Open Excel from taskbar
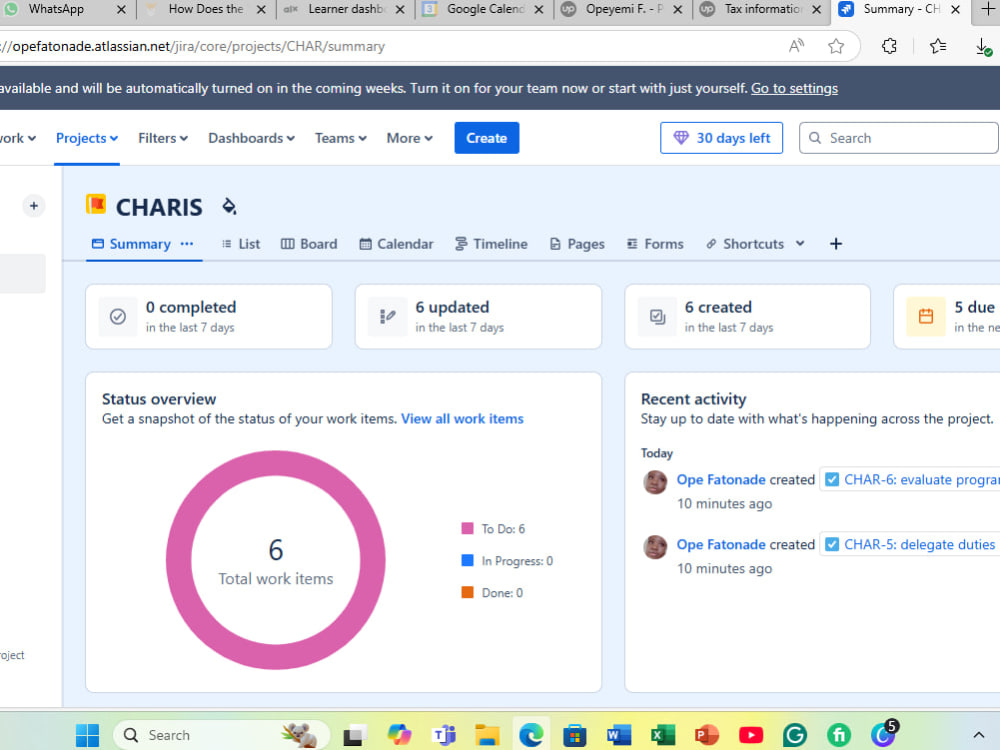Viewport: 1000px width, 750px height. [663, 735]
